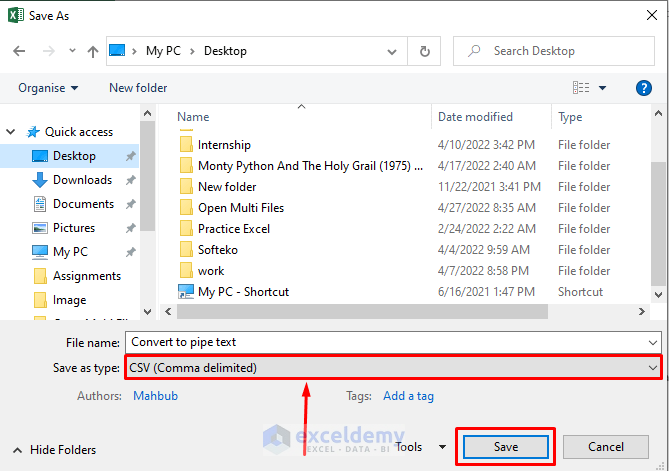669x471 pixels.
Task: Click the Save button
Action: tap(506, 447)
